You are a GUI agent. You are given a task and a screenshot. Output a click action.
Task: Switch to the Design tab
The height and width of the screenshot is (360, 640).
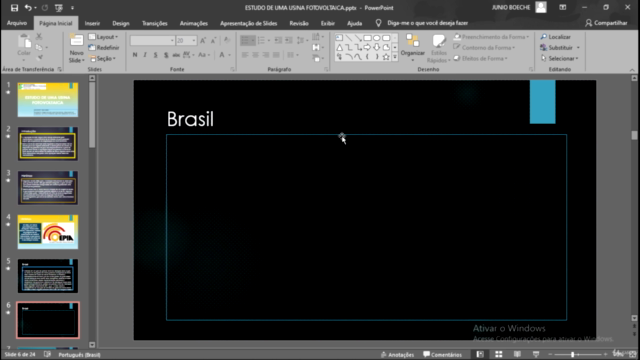(121, 23)
